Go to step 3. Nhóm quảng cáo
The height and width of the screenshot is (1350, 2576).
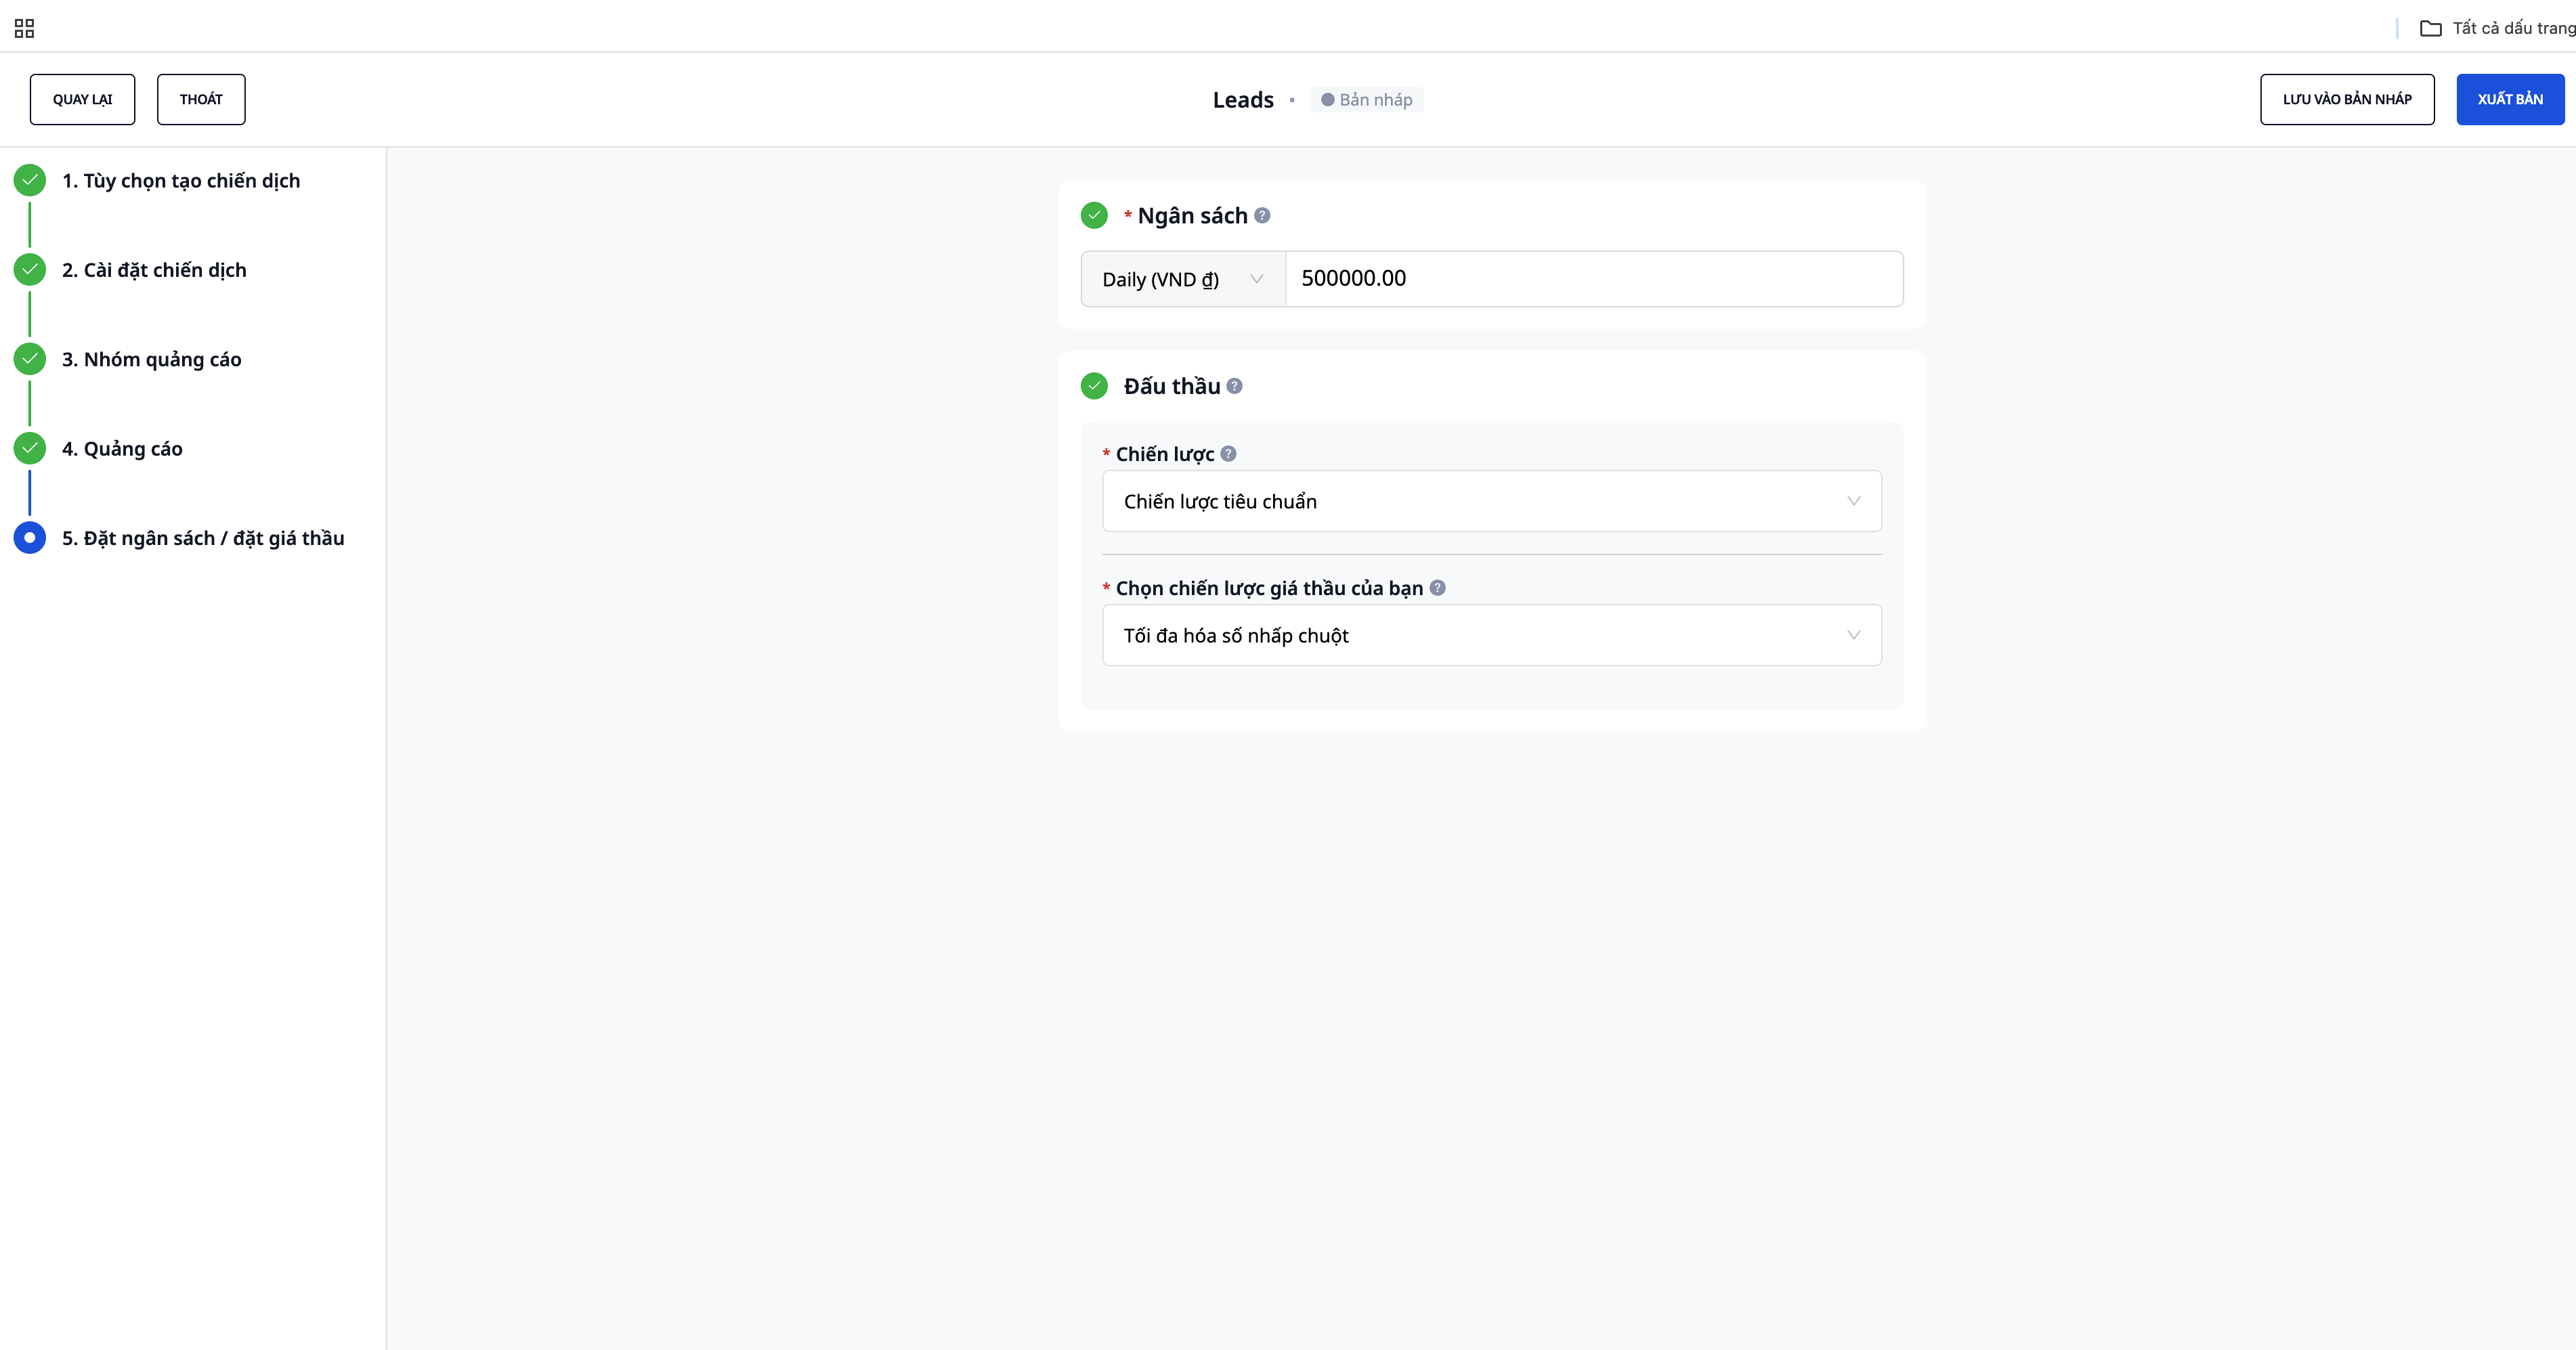(x=151, y=359)
